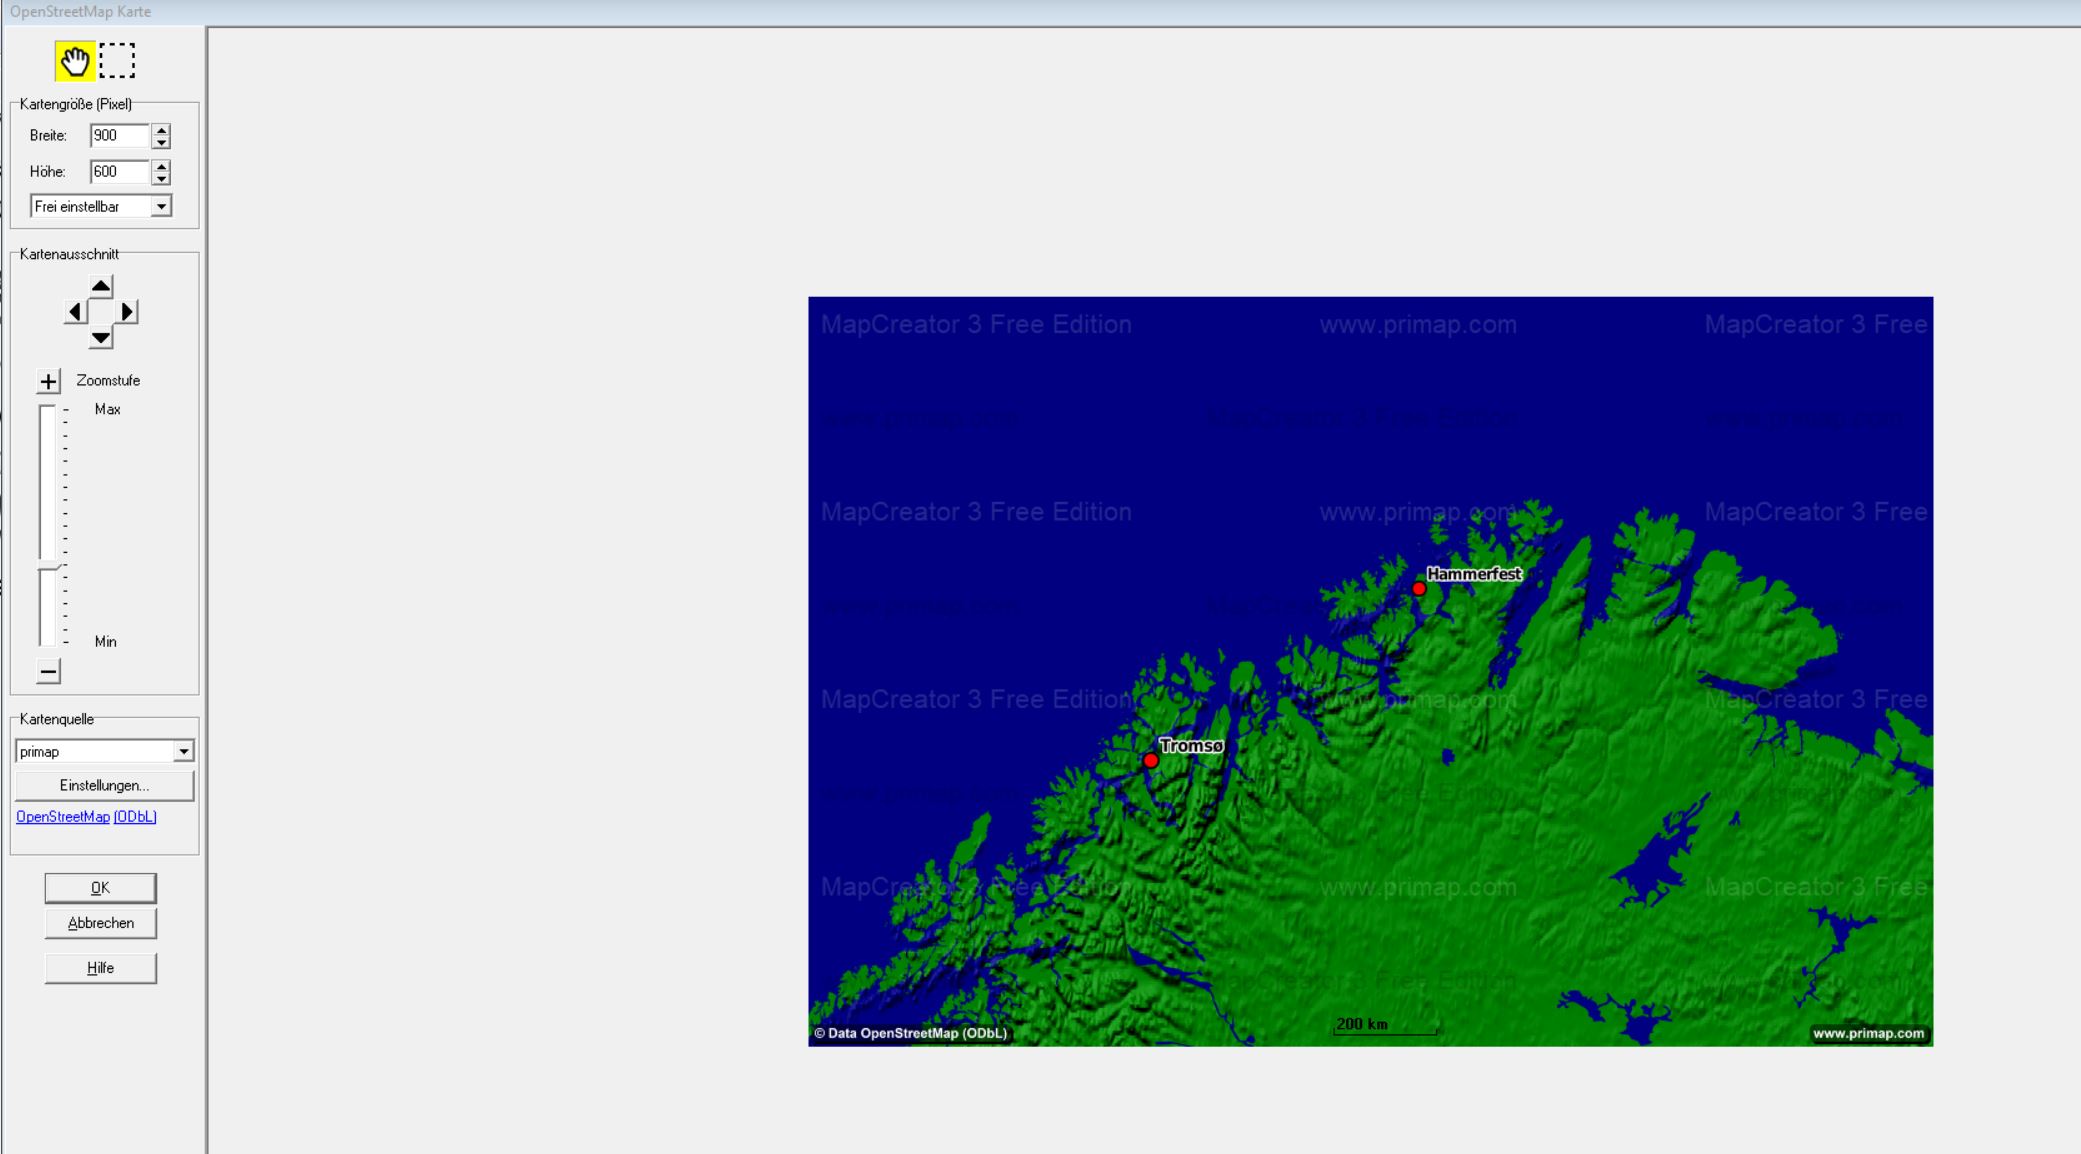The height and width of the screenshot is (1154, 2081).
Task: Pan map up with arrow
Action: pos(101,286)
